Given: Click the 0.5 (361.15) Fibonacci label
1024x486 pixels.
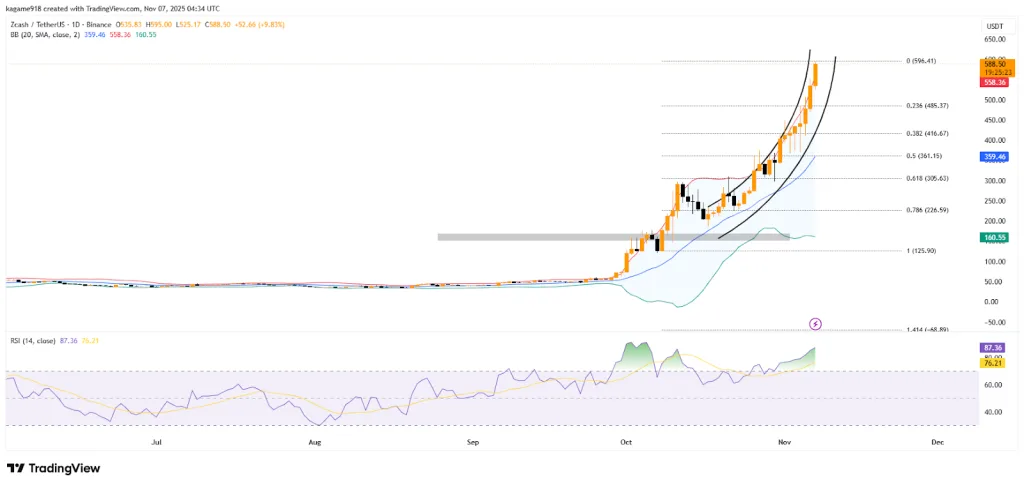Looking at the screenshot, I should point(925,155).
